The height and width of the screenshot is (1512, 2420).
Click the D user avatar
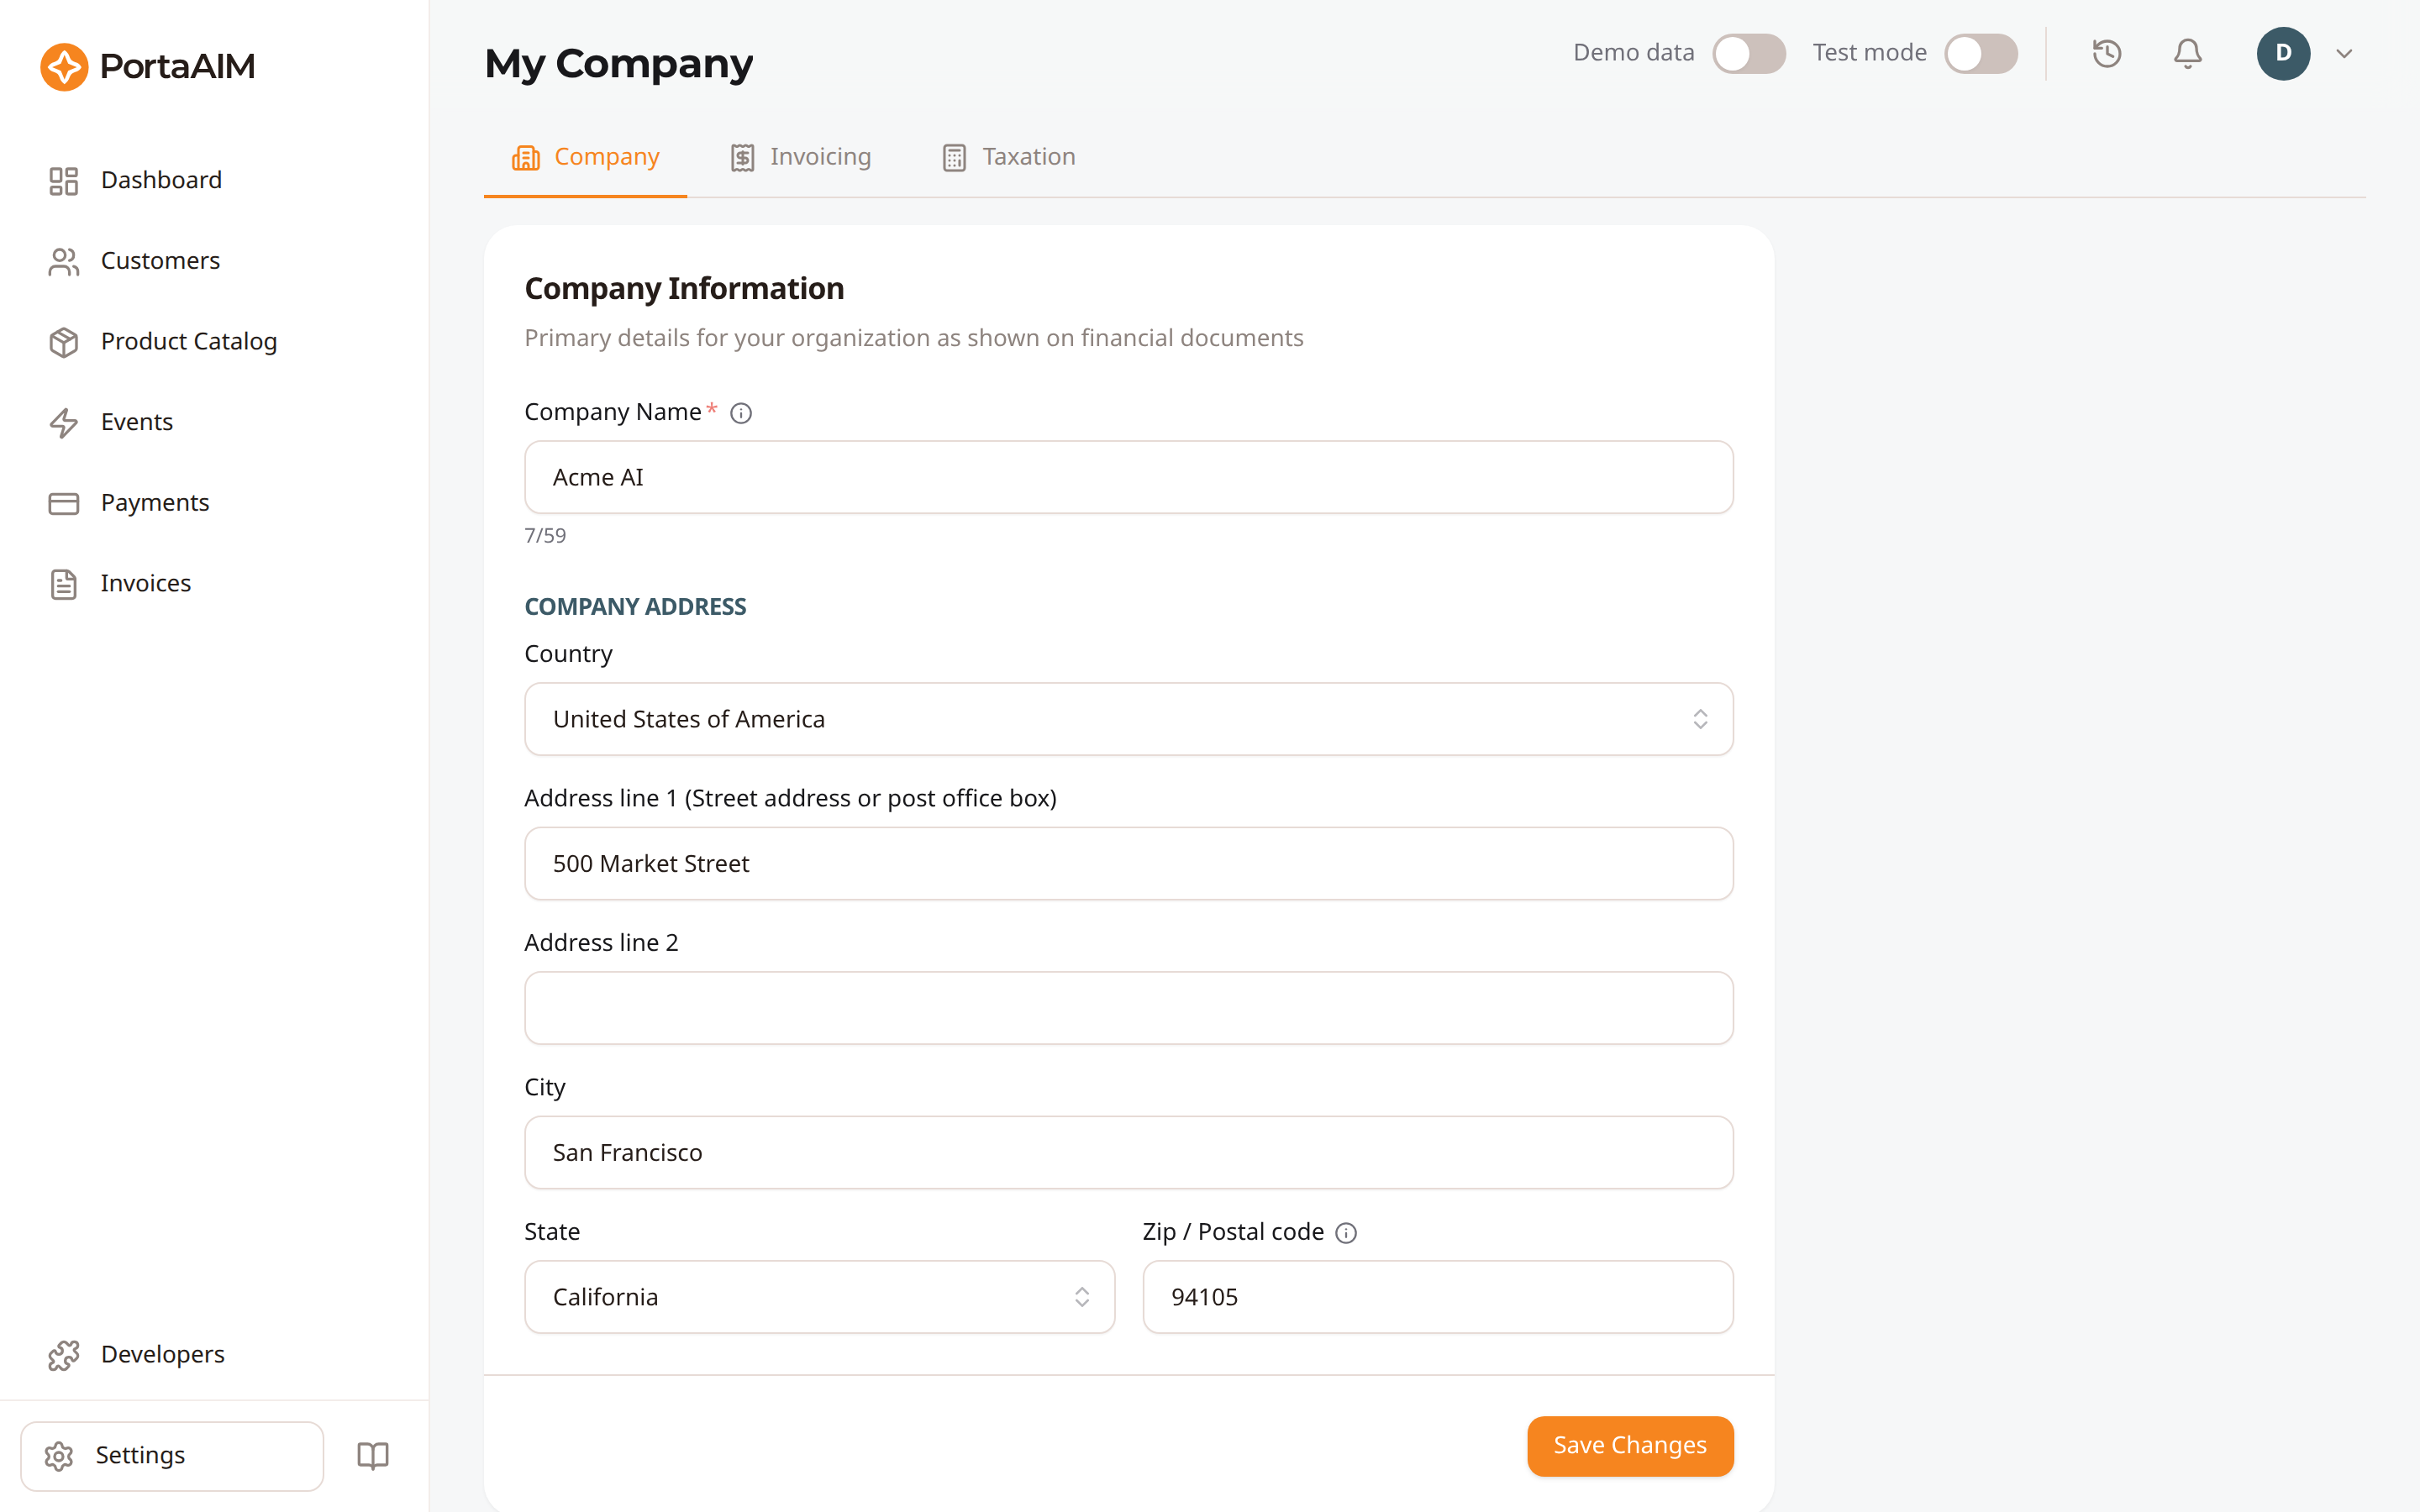[x=2283, y=53]
